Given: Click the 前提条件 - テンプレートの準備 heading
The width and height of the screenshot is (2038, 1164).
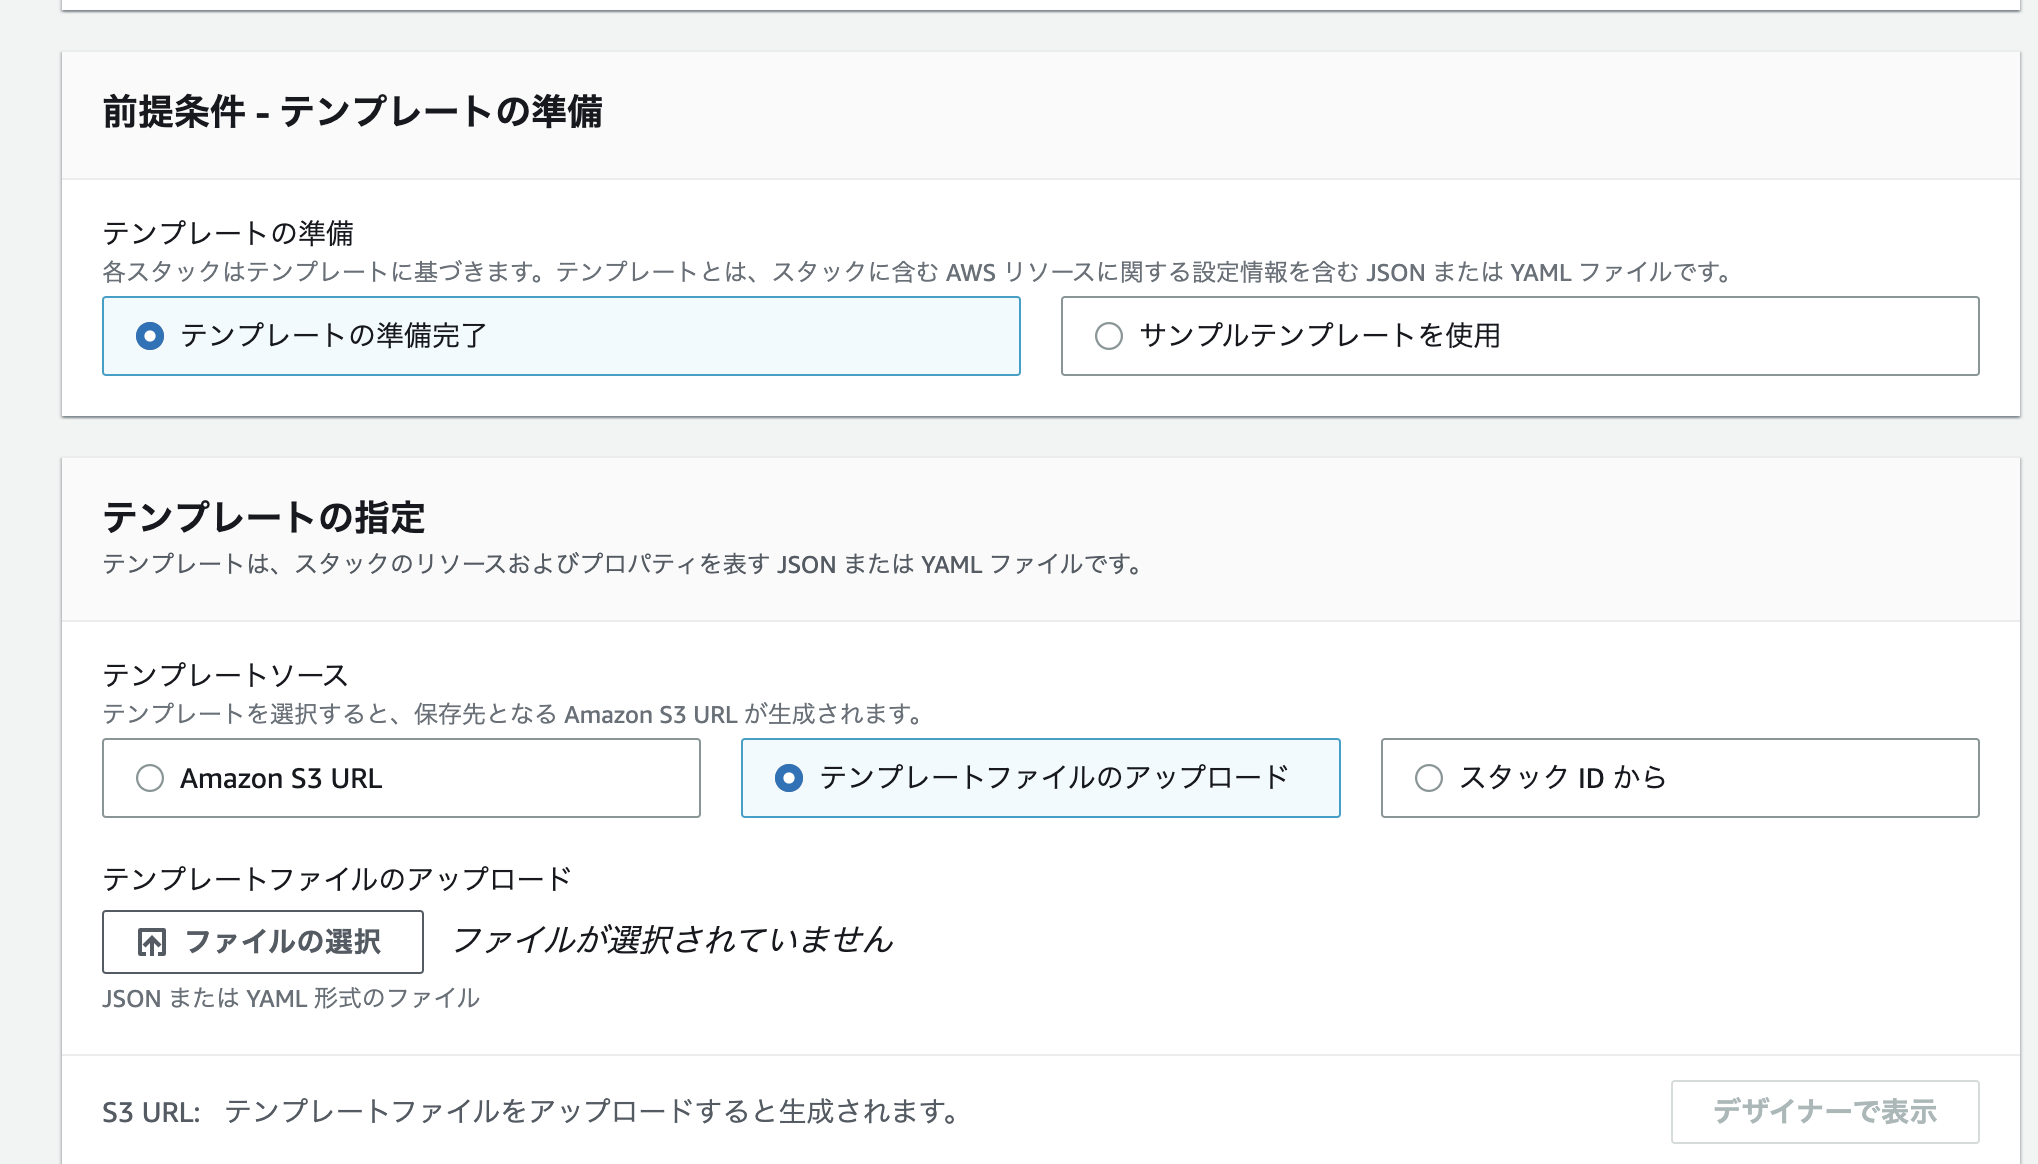Looking at the screenshot, I should click(352, 112).
